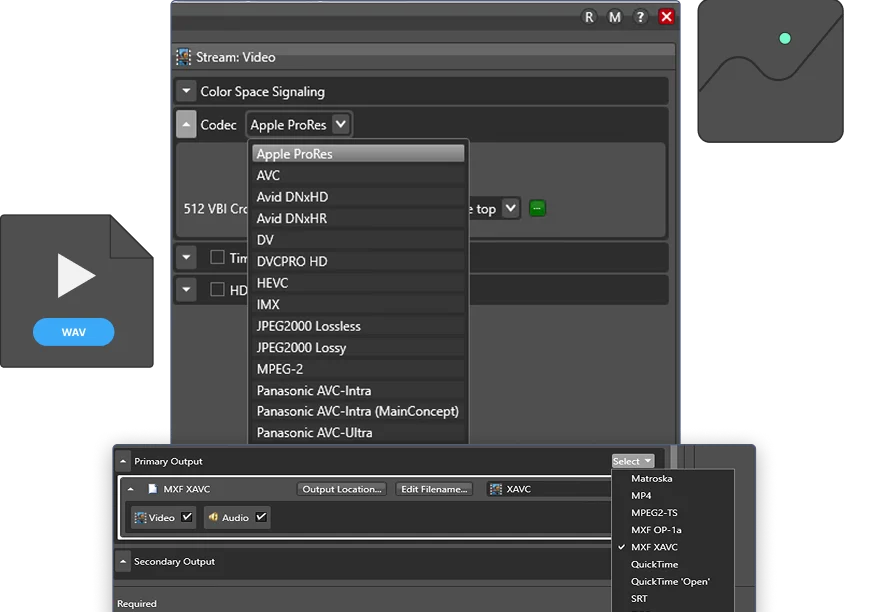Click the M round button in title bar
This screenshot has width=877, height=612.
pos(615,17)
